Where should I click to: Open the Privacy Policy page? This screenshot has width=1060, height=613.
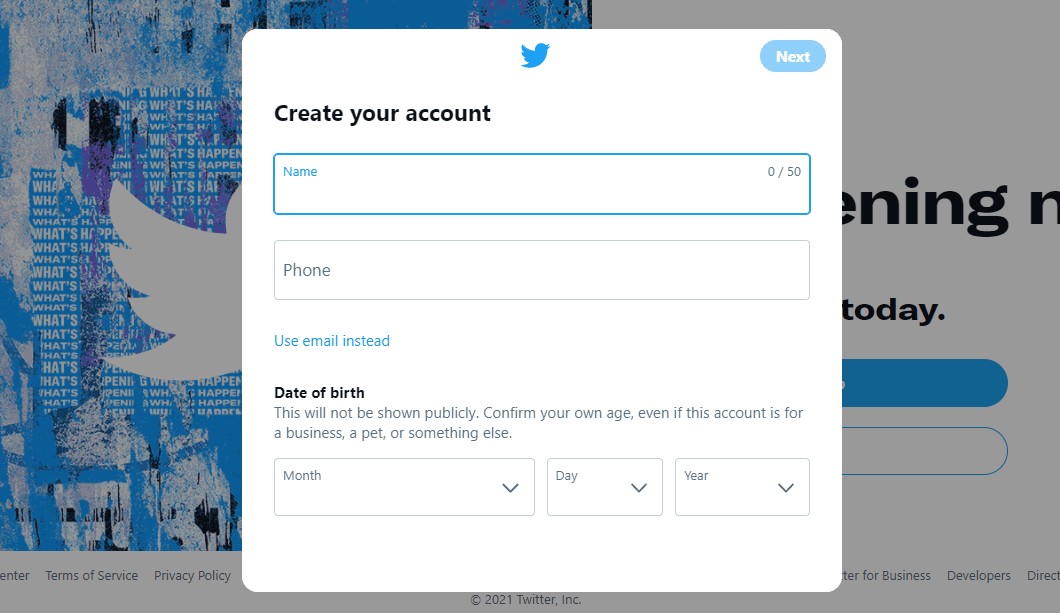tap(192, 575)
